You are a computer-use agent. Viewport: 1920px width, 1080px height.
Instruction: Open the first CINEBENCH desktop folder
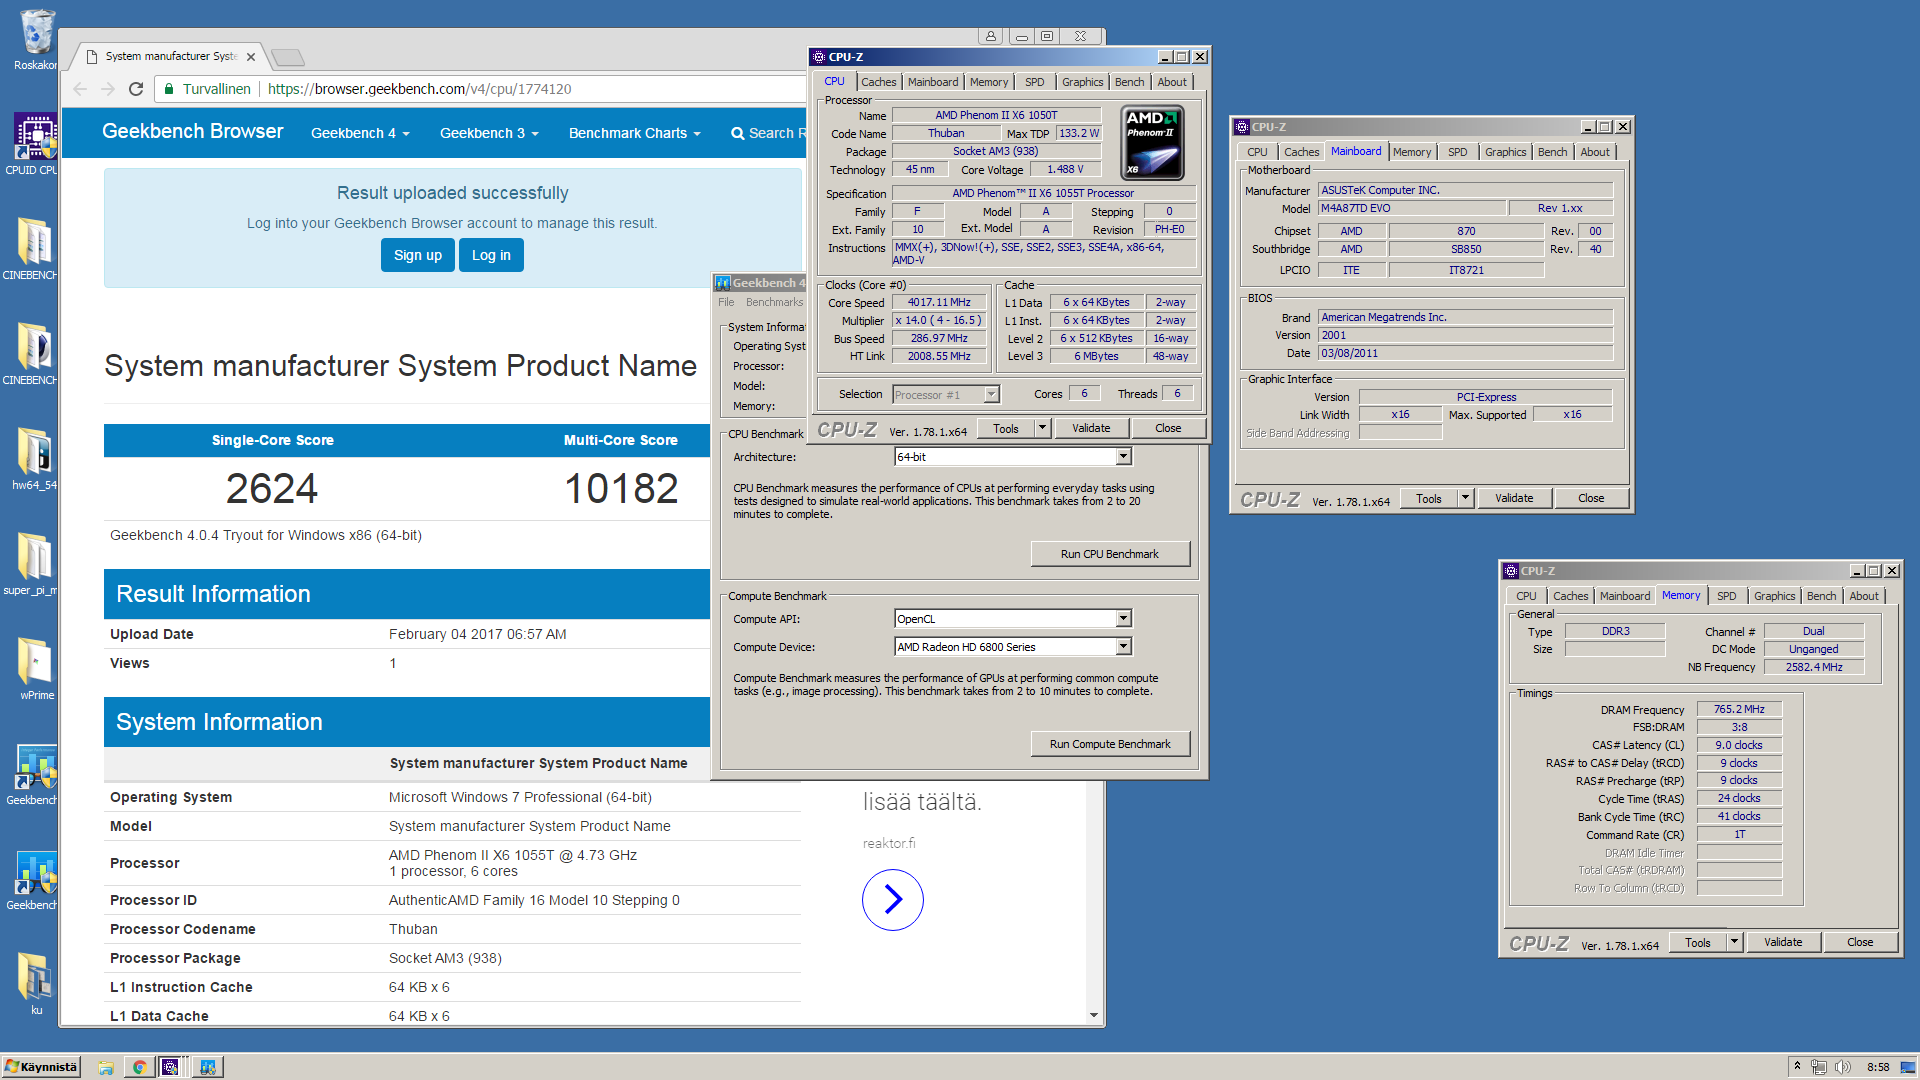(33, 249)
